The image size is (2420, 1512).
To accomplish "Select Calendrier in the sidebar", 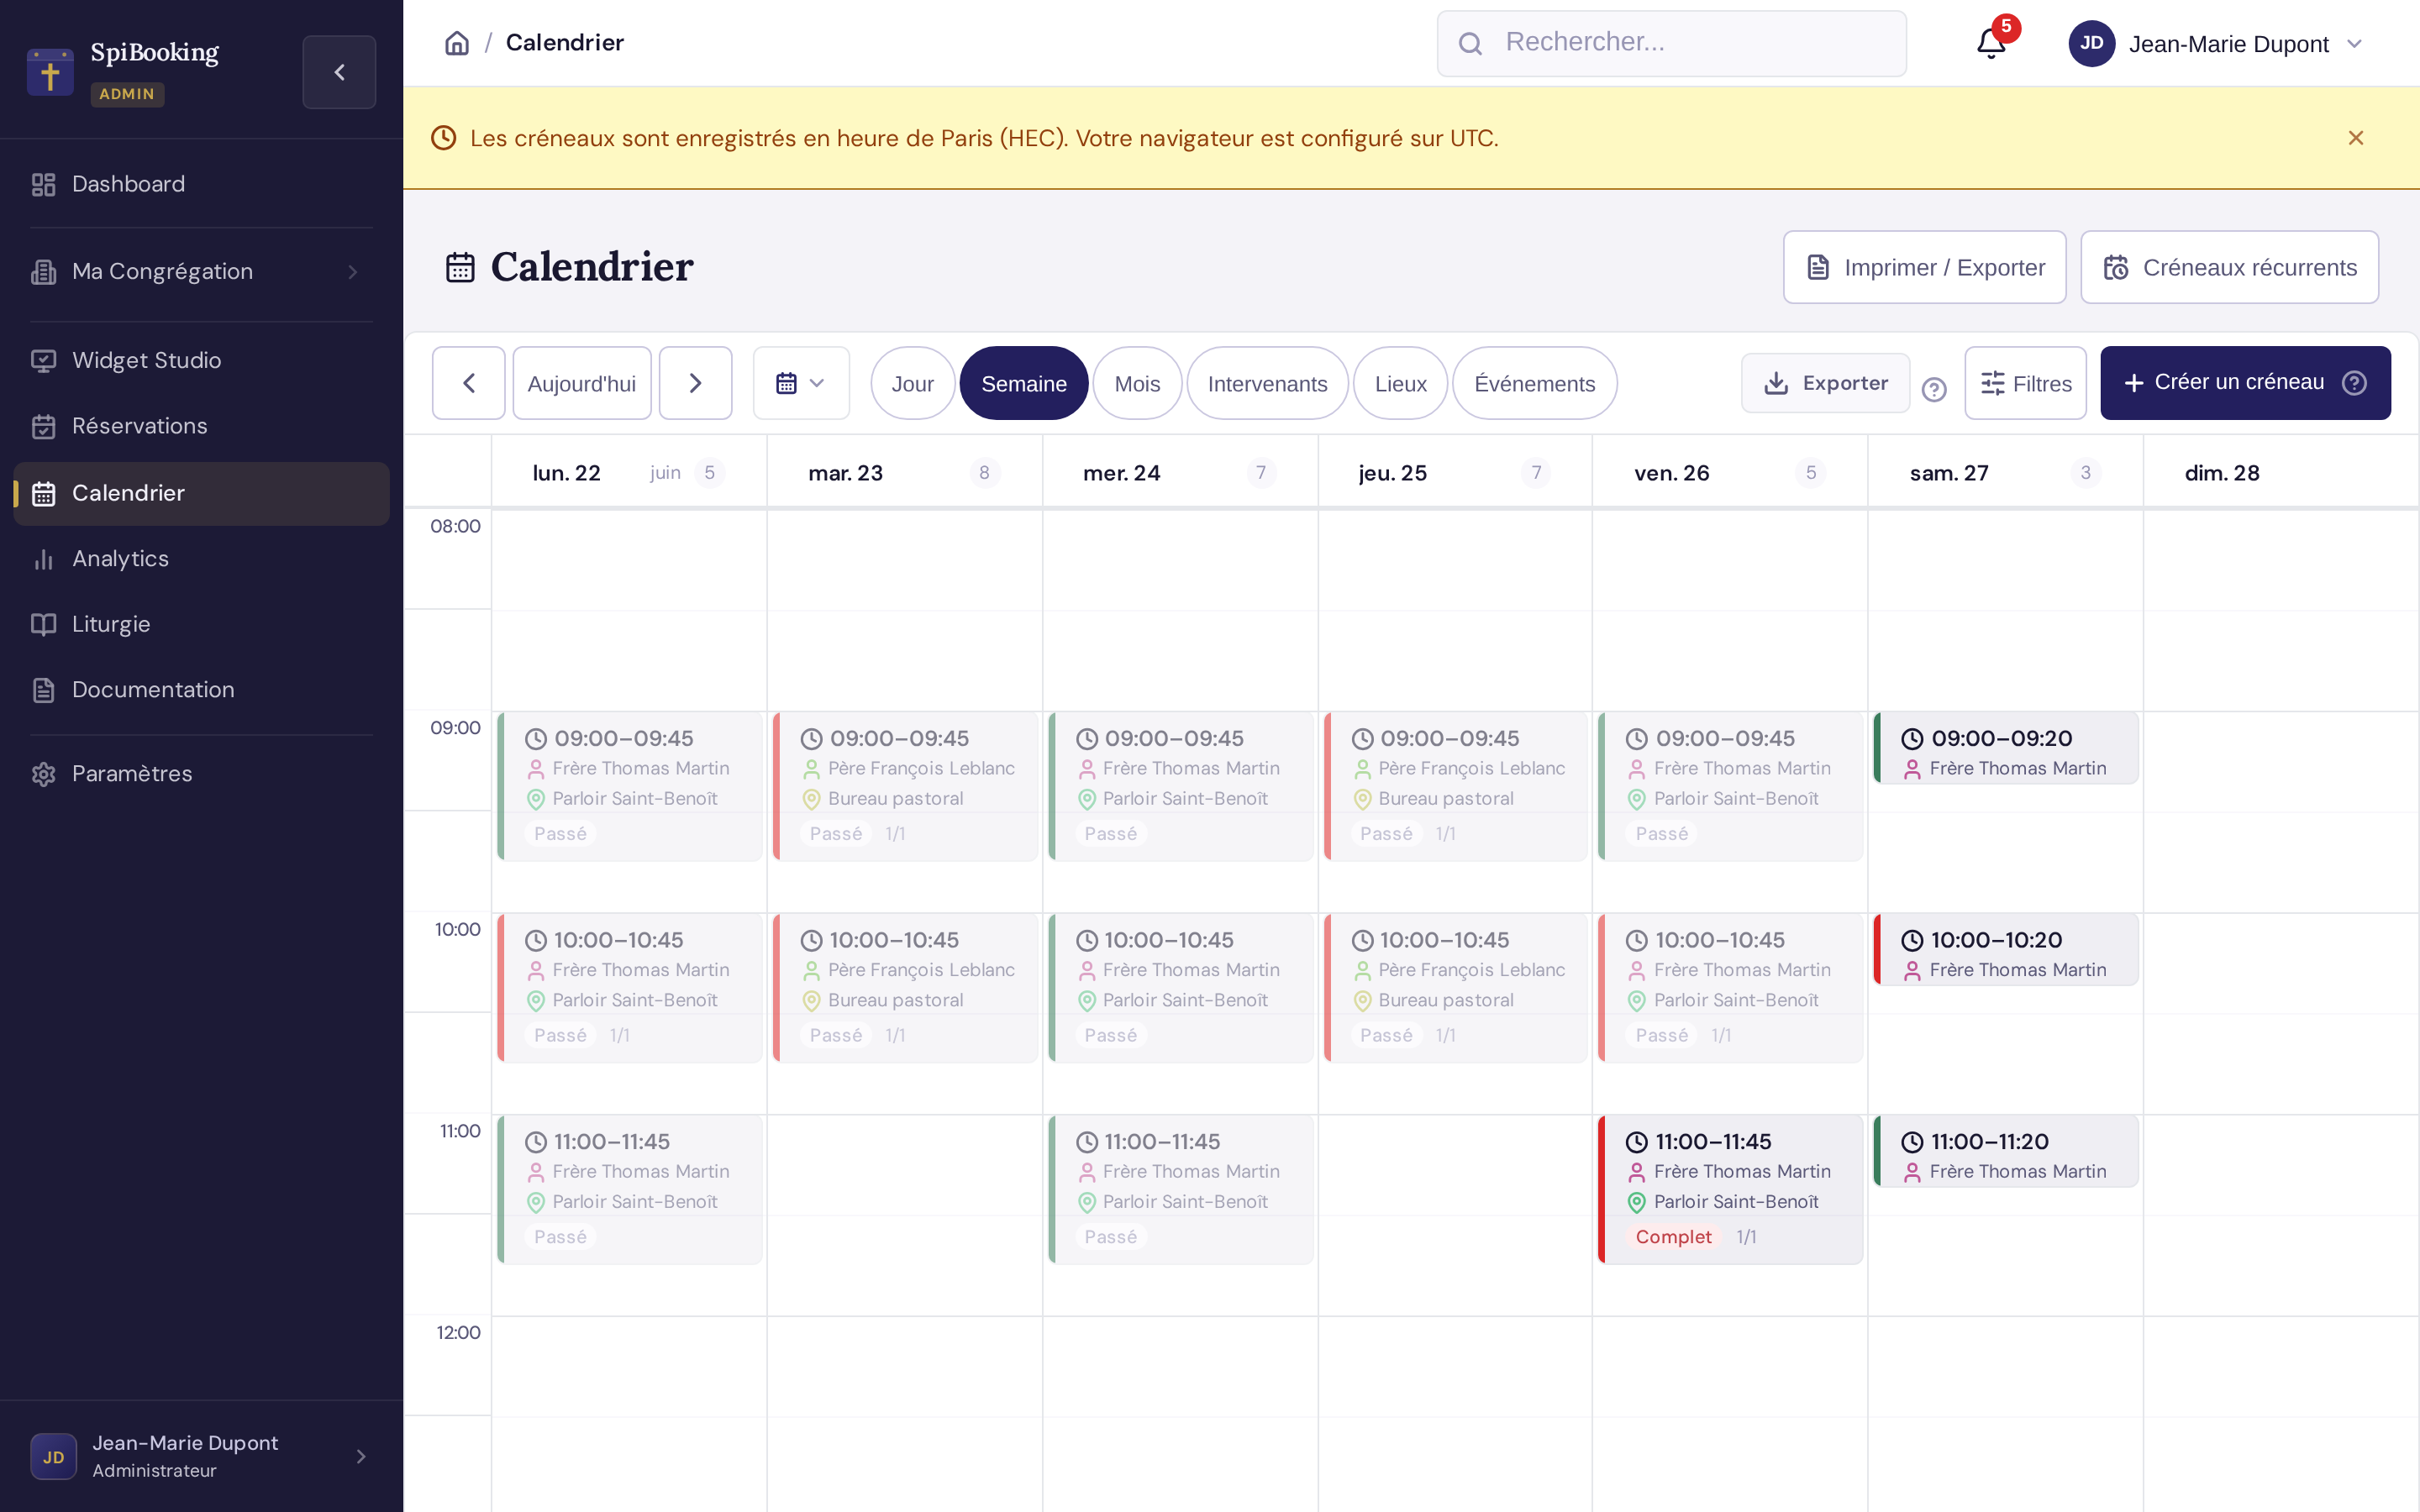I will 202,493.
